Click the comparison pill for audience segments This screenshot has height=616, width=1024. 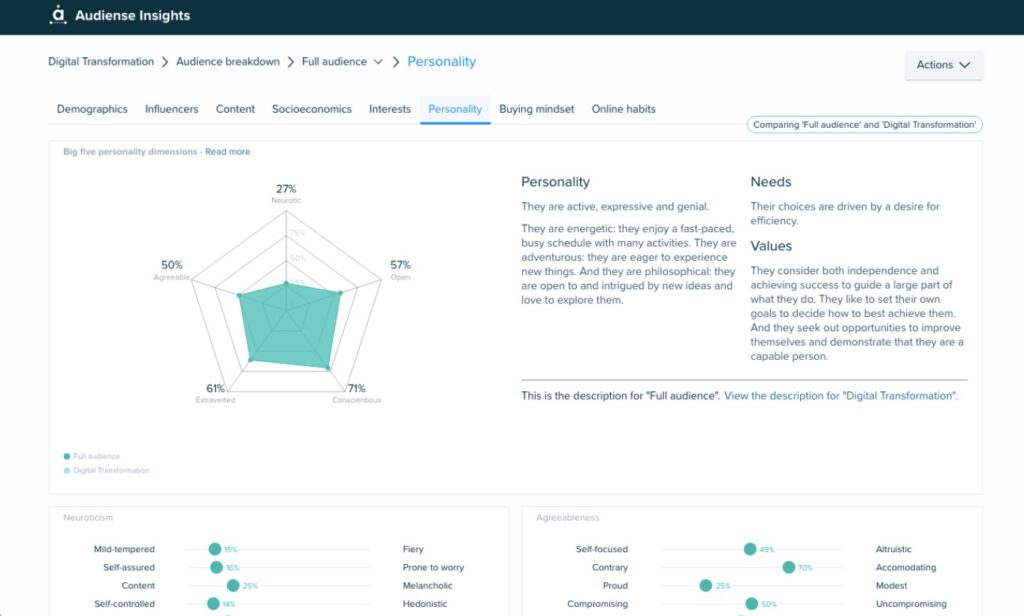click(x=864, y=124)
